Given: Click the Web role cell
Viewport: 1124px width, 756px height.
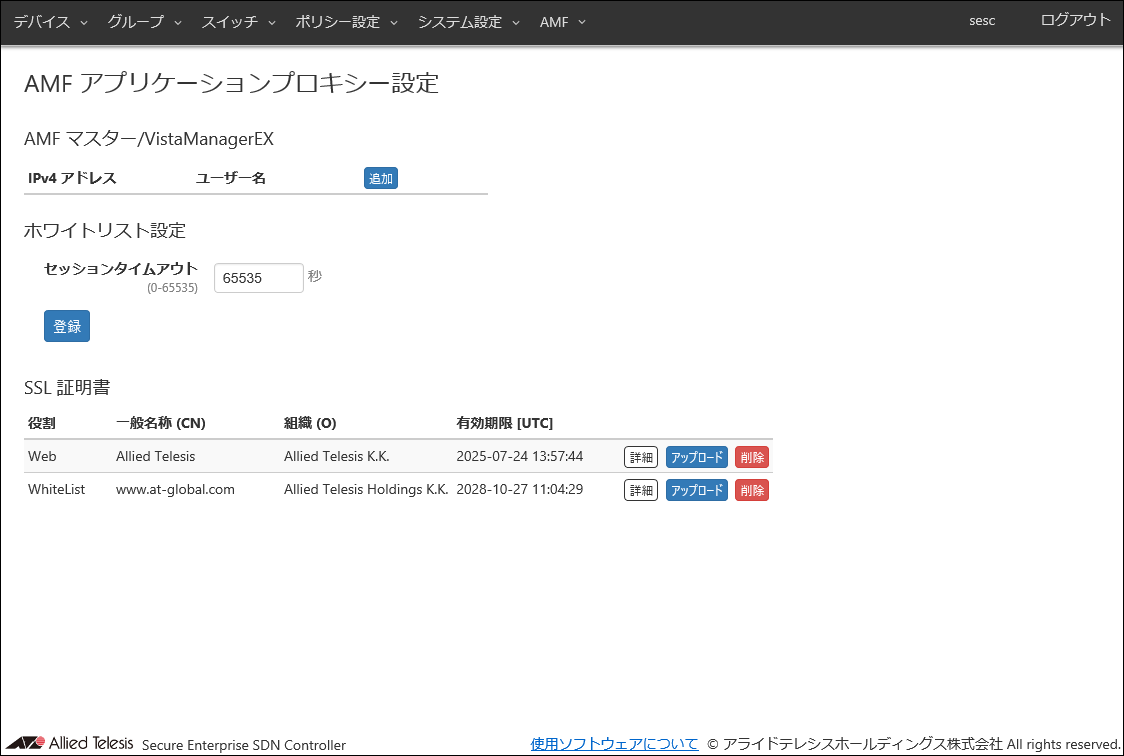Looking at the screenshot, I should 42,456.
